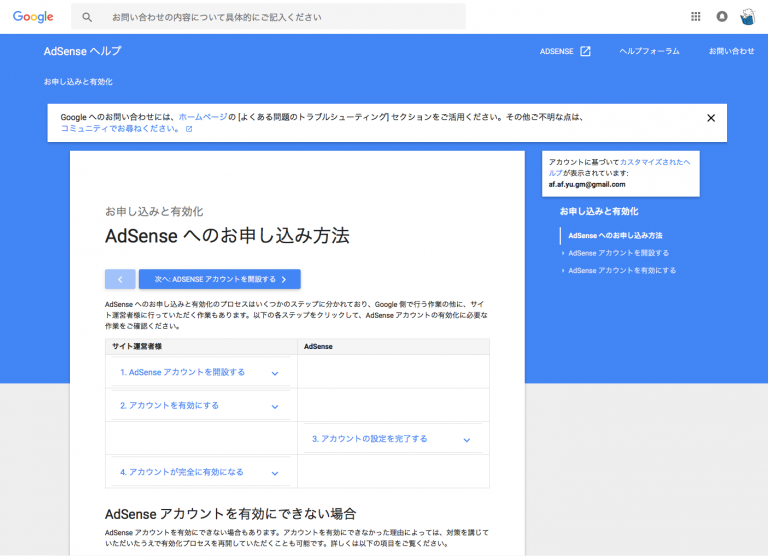
Task: Click the AdSense table column header
Action: click(318, 346)
